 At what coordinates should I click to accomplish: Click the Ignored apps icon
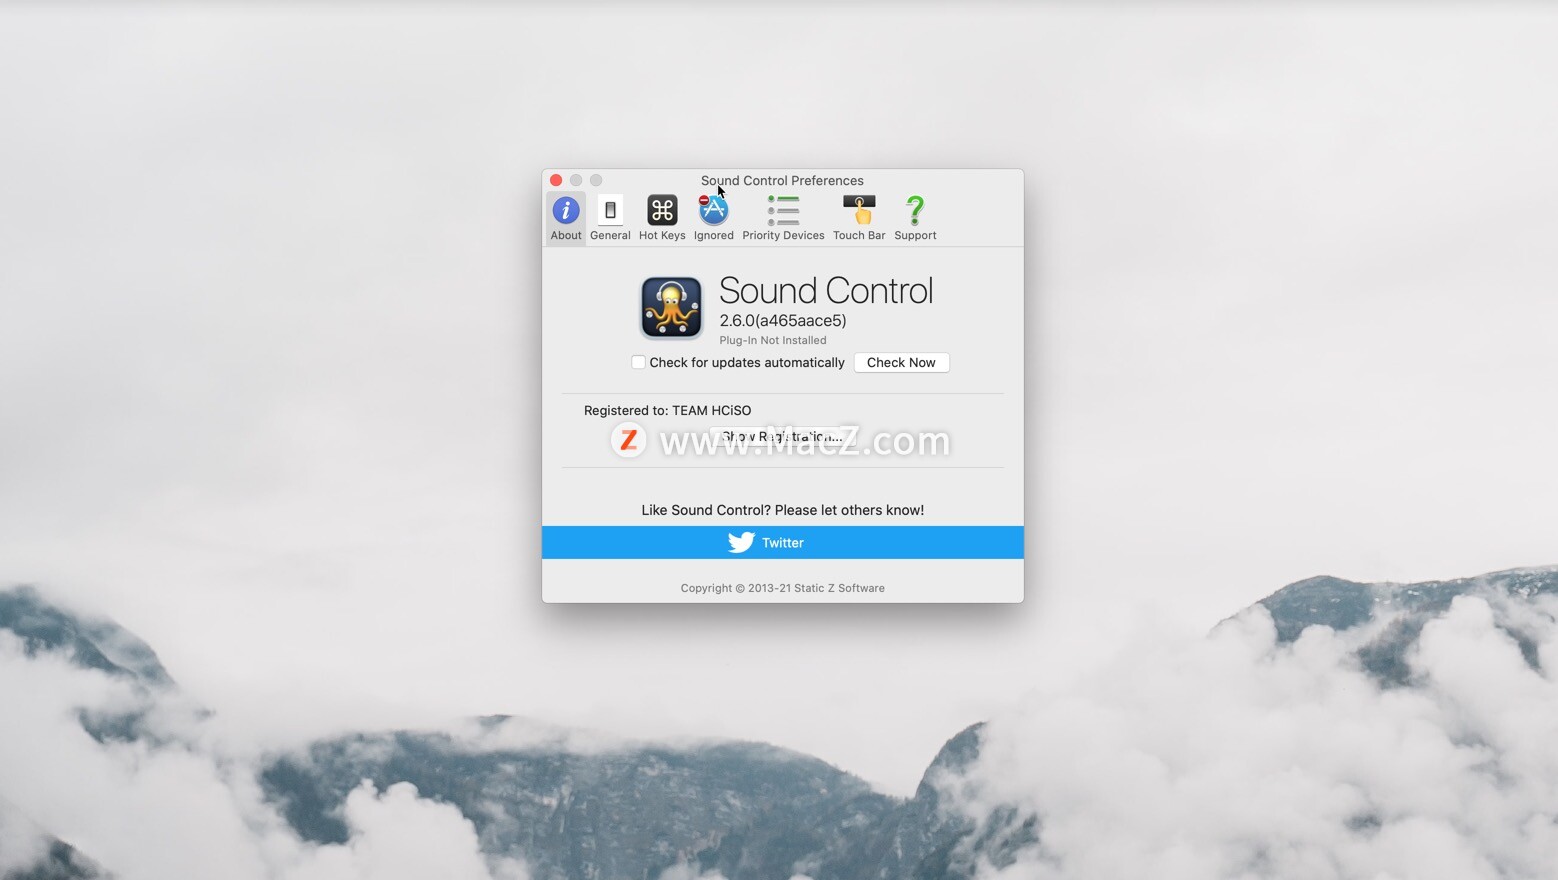[712, 210]
